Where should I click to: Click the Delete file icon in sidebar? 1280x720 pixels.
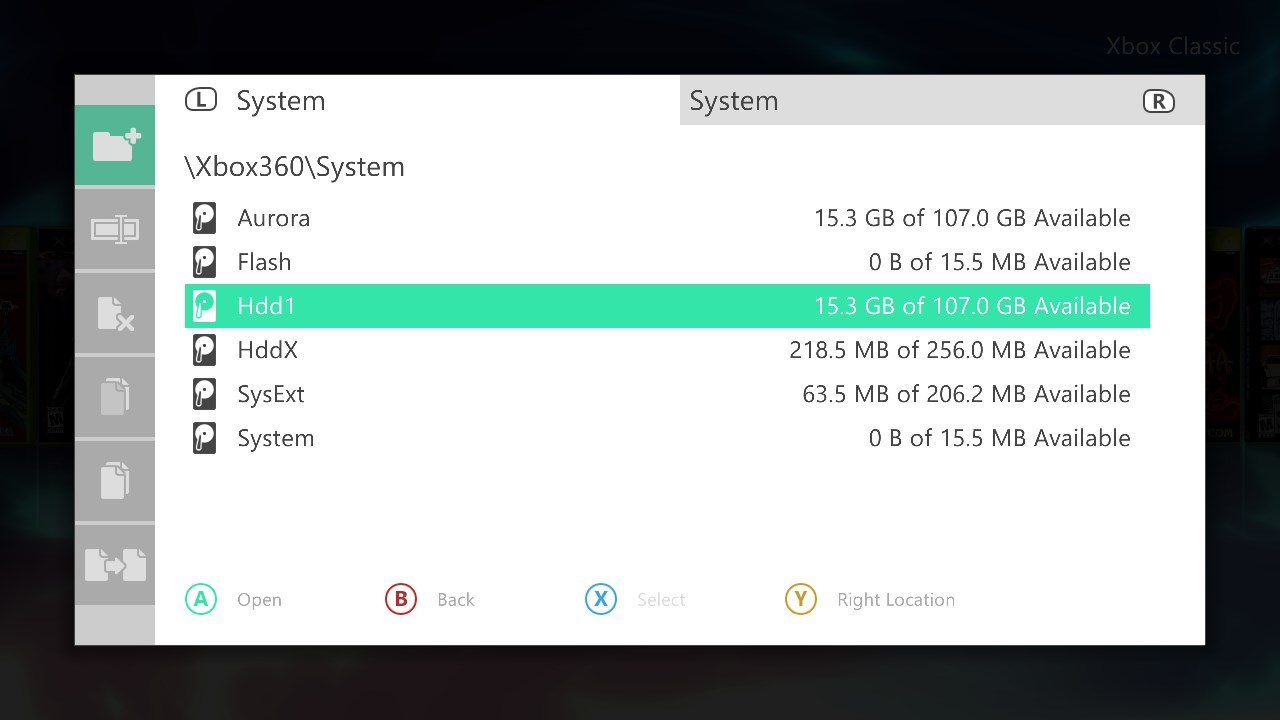115,313
